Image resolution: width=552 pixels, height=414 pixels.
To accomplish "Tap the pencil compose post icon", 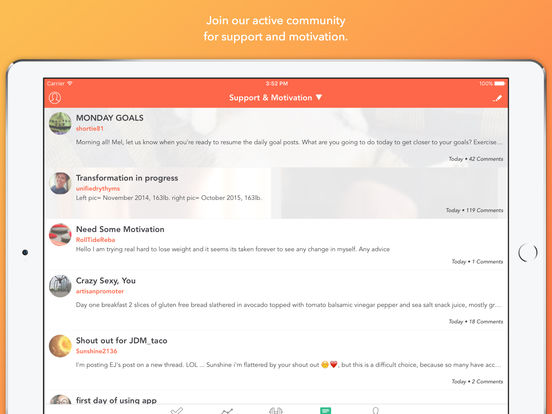I will click(497, 98).
